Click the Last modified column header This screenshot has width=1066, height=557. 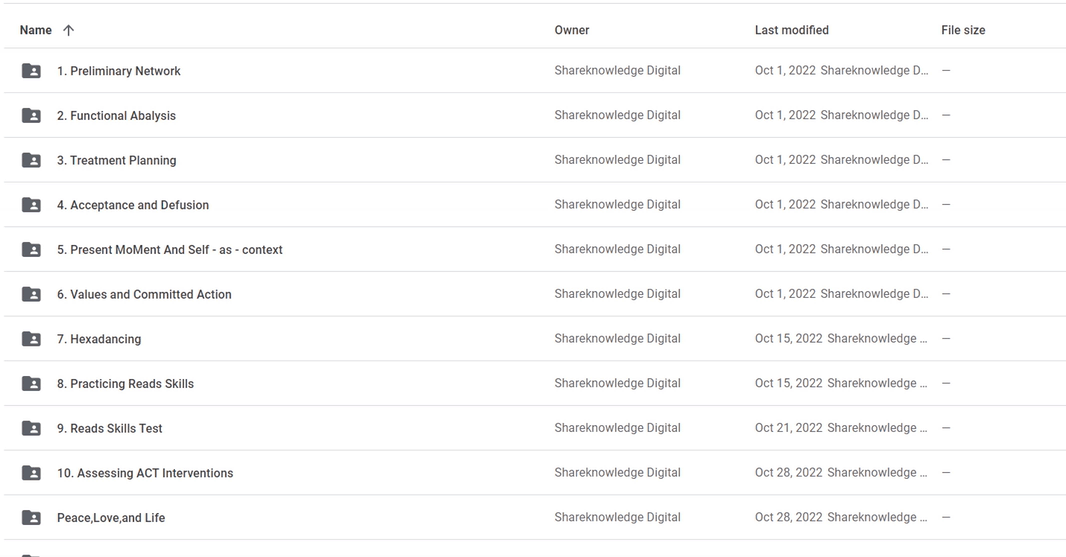[x=791, y=30]
